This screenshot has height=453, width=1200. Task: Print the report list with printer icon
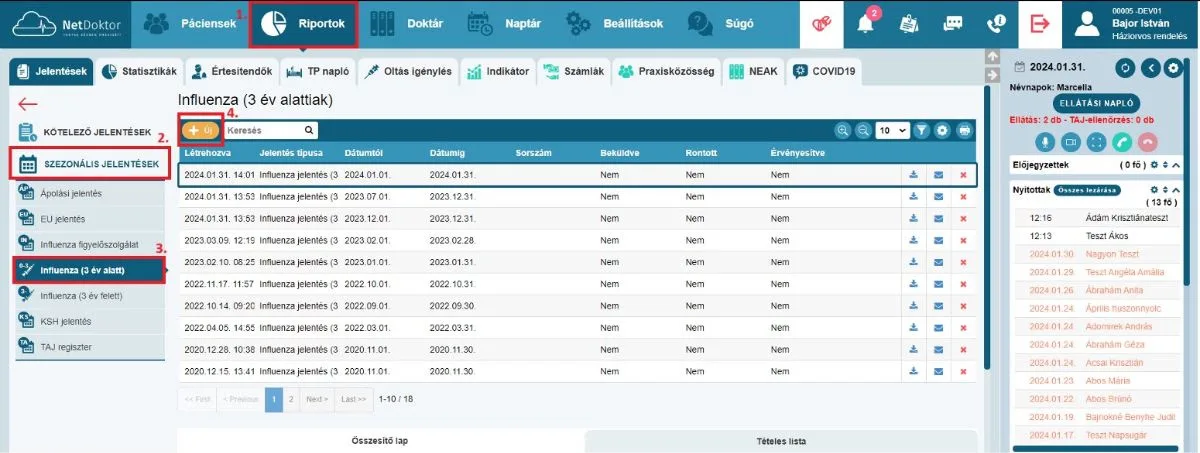point(964,130)
